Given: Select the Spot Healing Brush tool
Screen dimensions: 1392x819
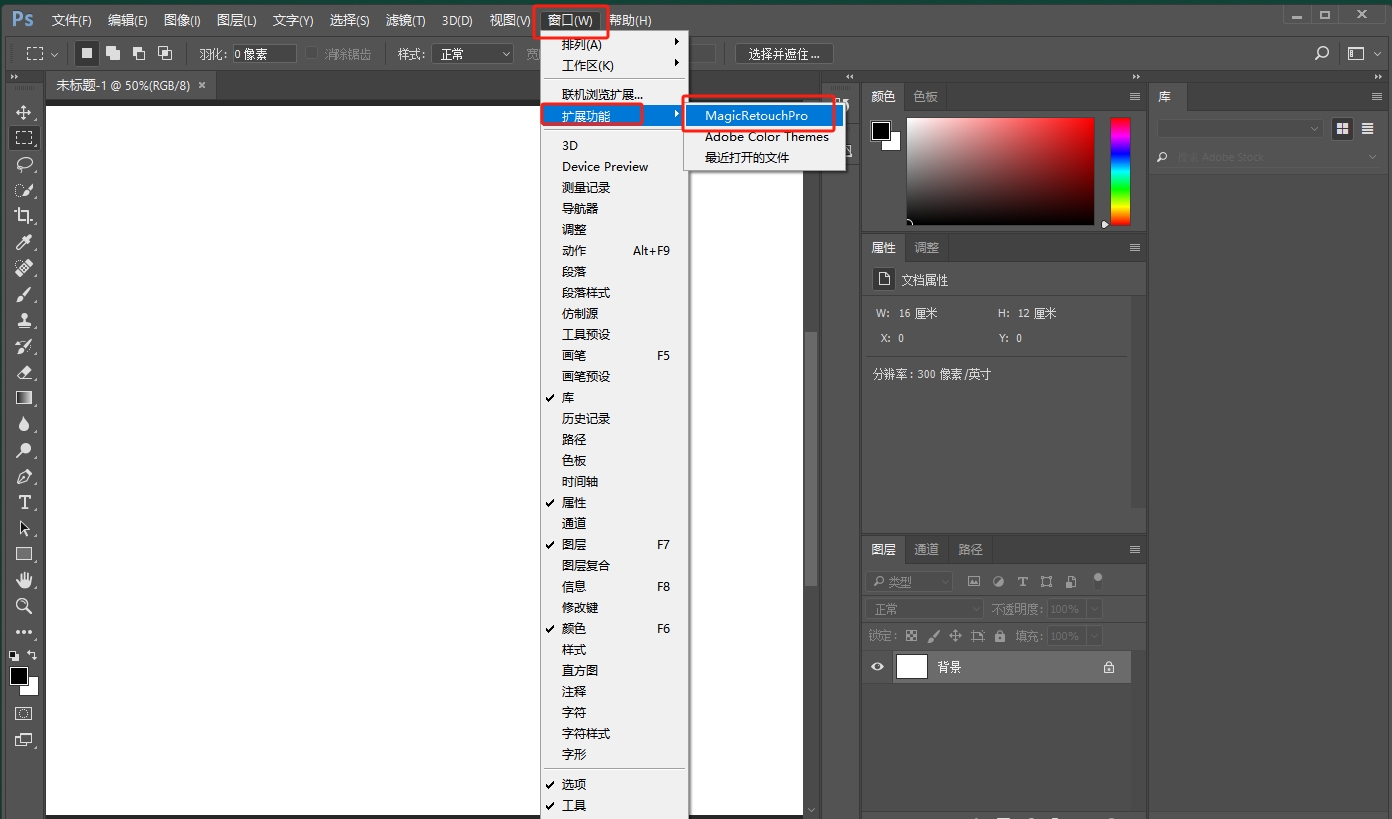Looking at the screenshot, I should click(x=24, y=268).
